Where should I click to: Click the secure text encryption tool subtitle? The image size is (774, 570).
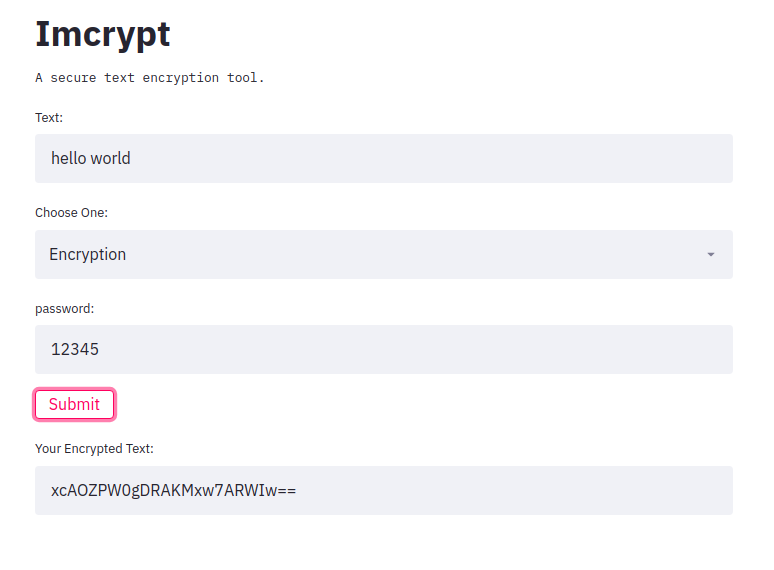tap(150, 78)
